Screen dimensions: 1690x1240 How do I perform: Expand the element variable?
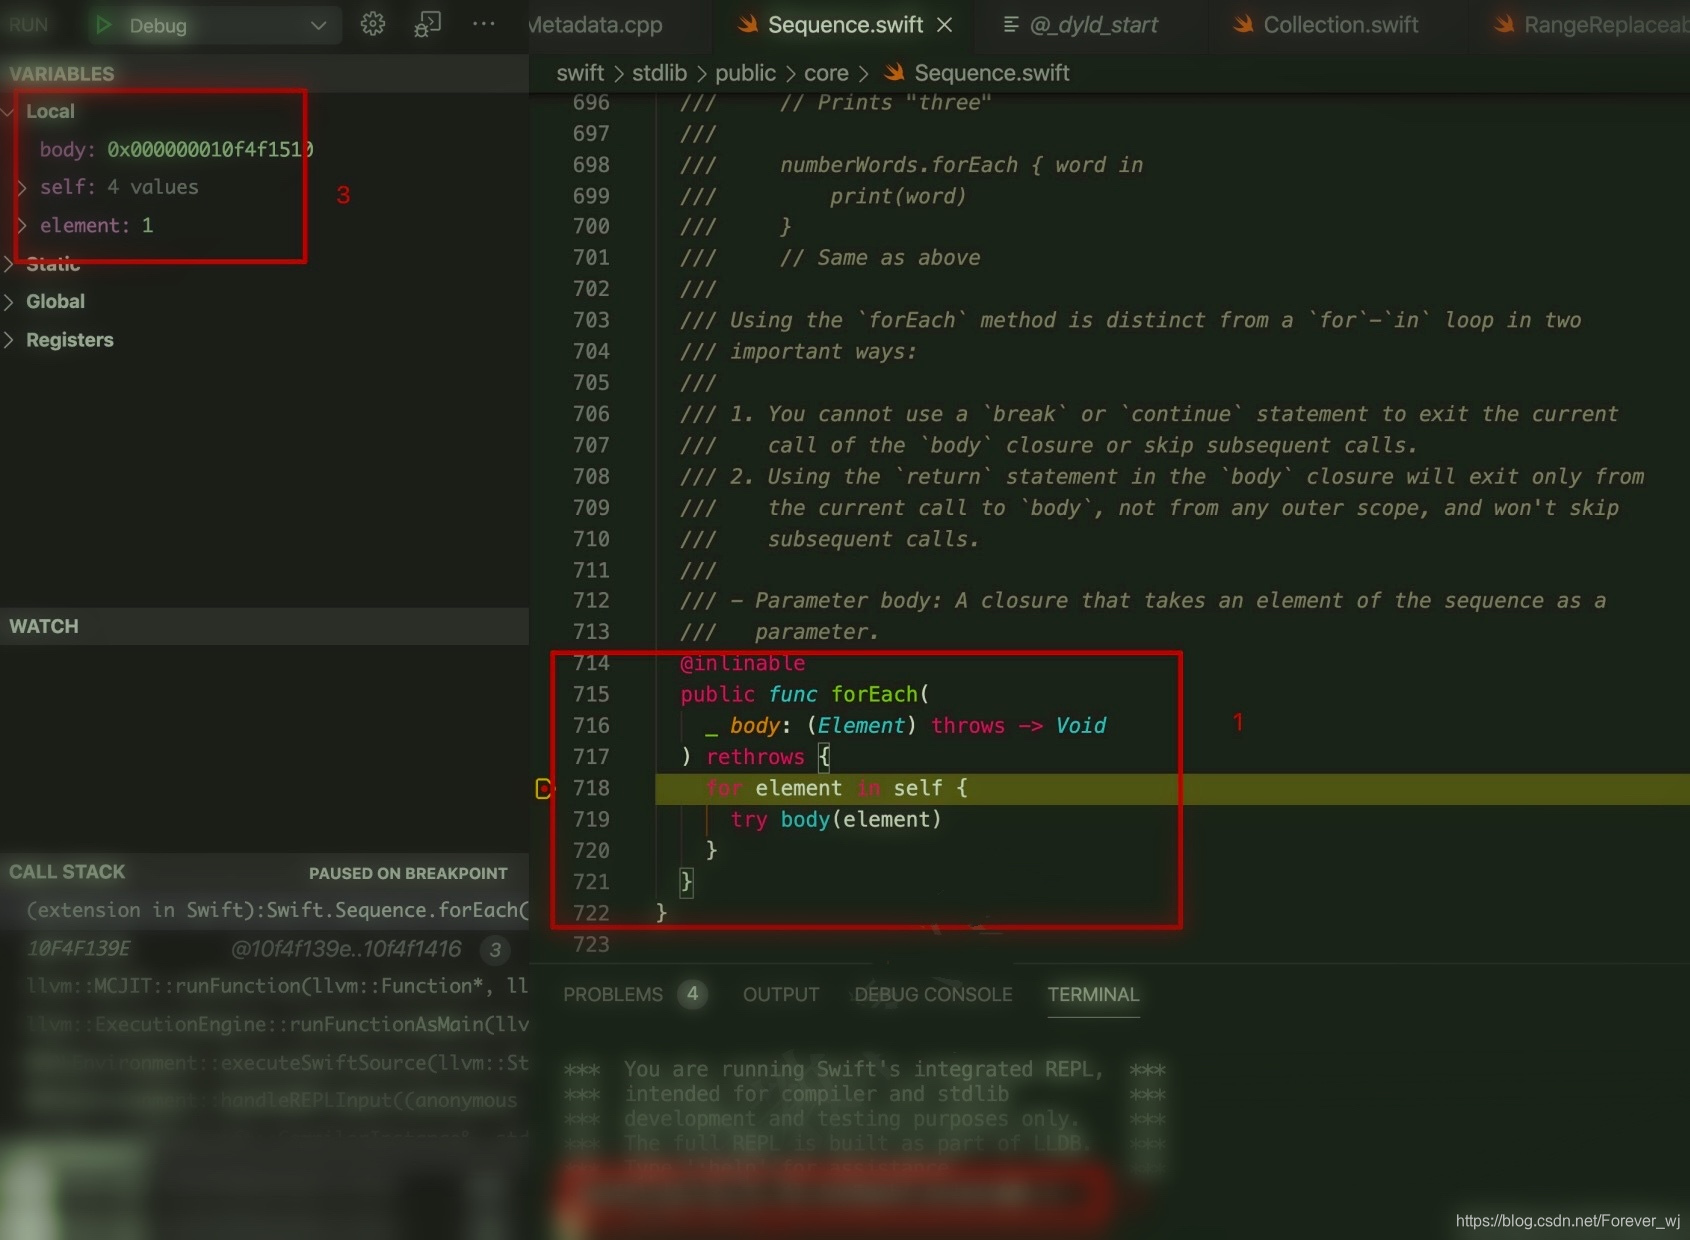21,225
